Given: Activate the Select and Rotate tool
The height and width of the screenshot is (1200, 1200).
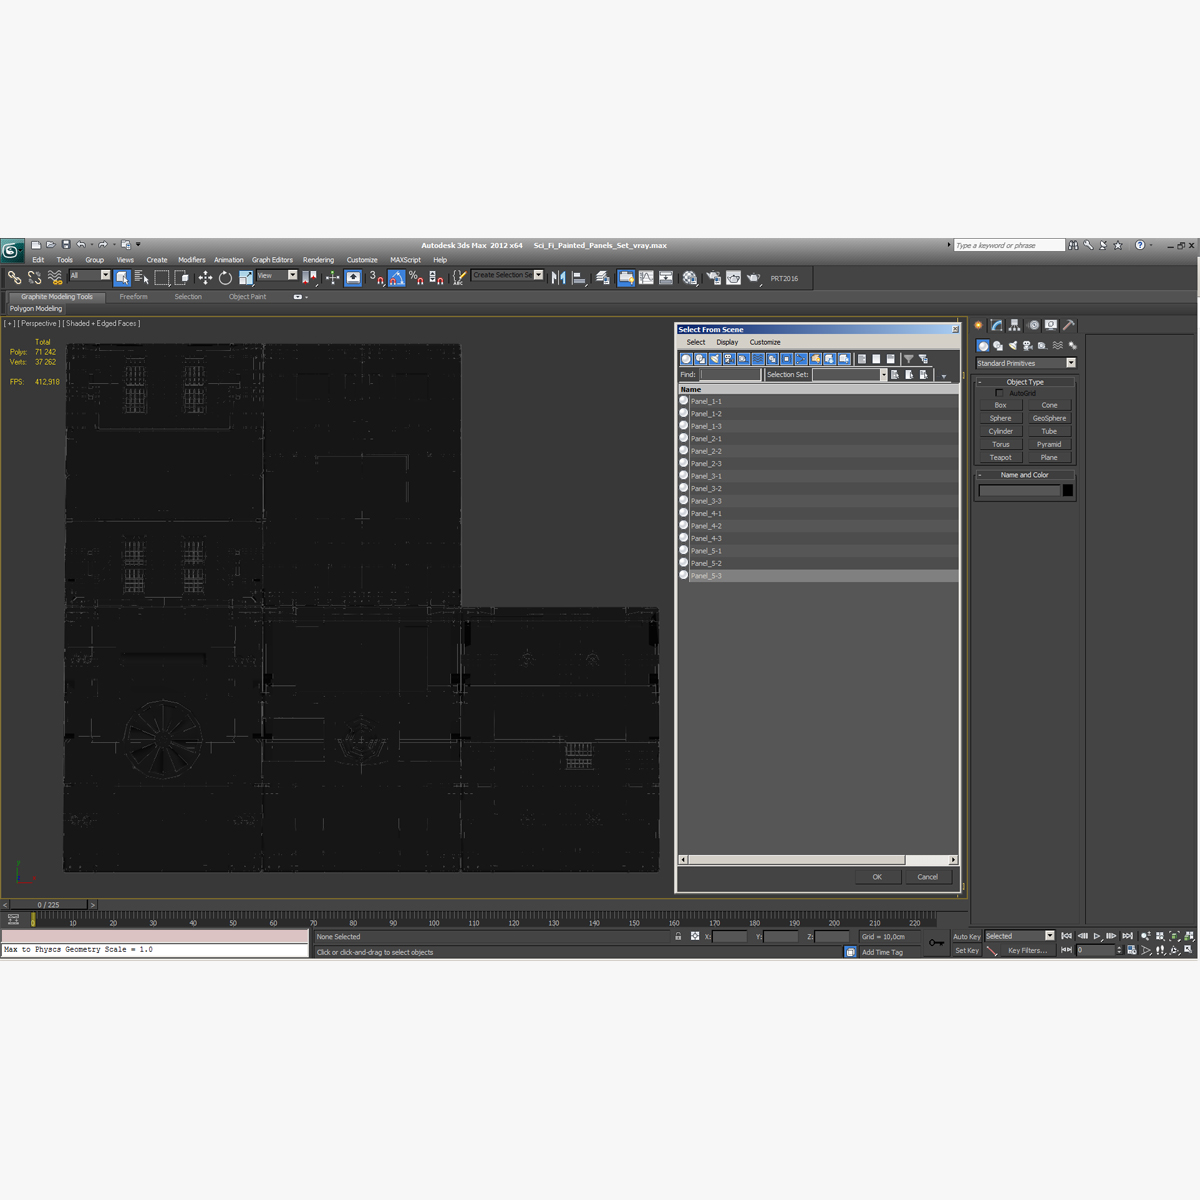Looking at the screenshot, I should pos(225,278).
